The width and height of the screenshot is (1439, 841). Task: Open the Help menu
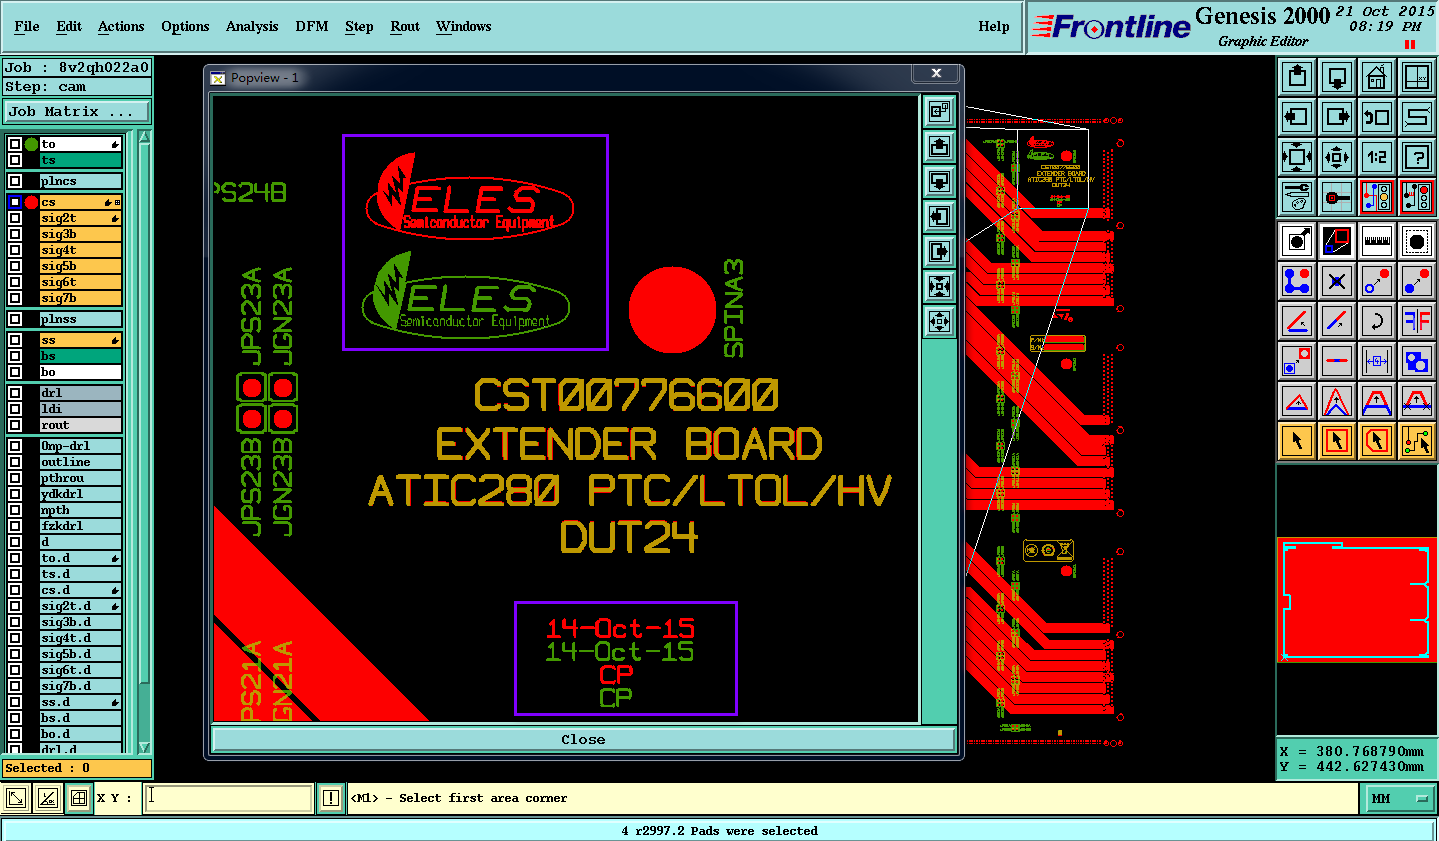pyautogui.click(x=994, y=26)
